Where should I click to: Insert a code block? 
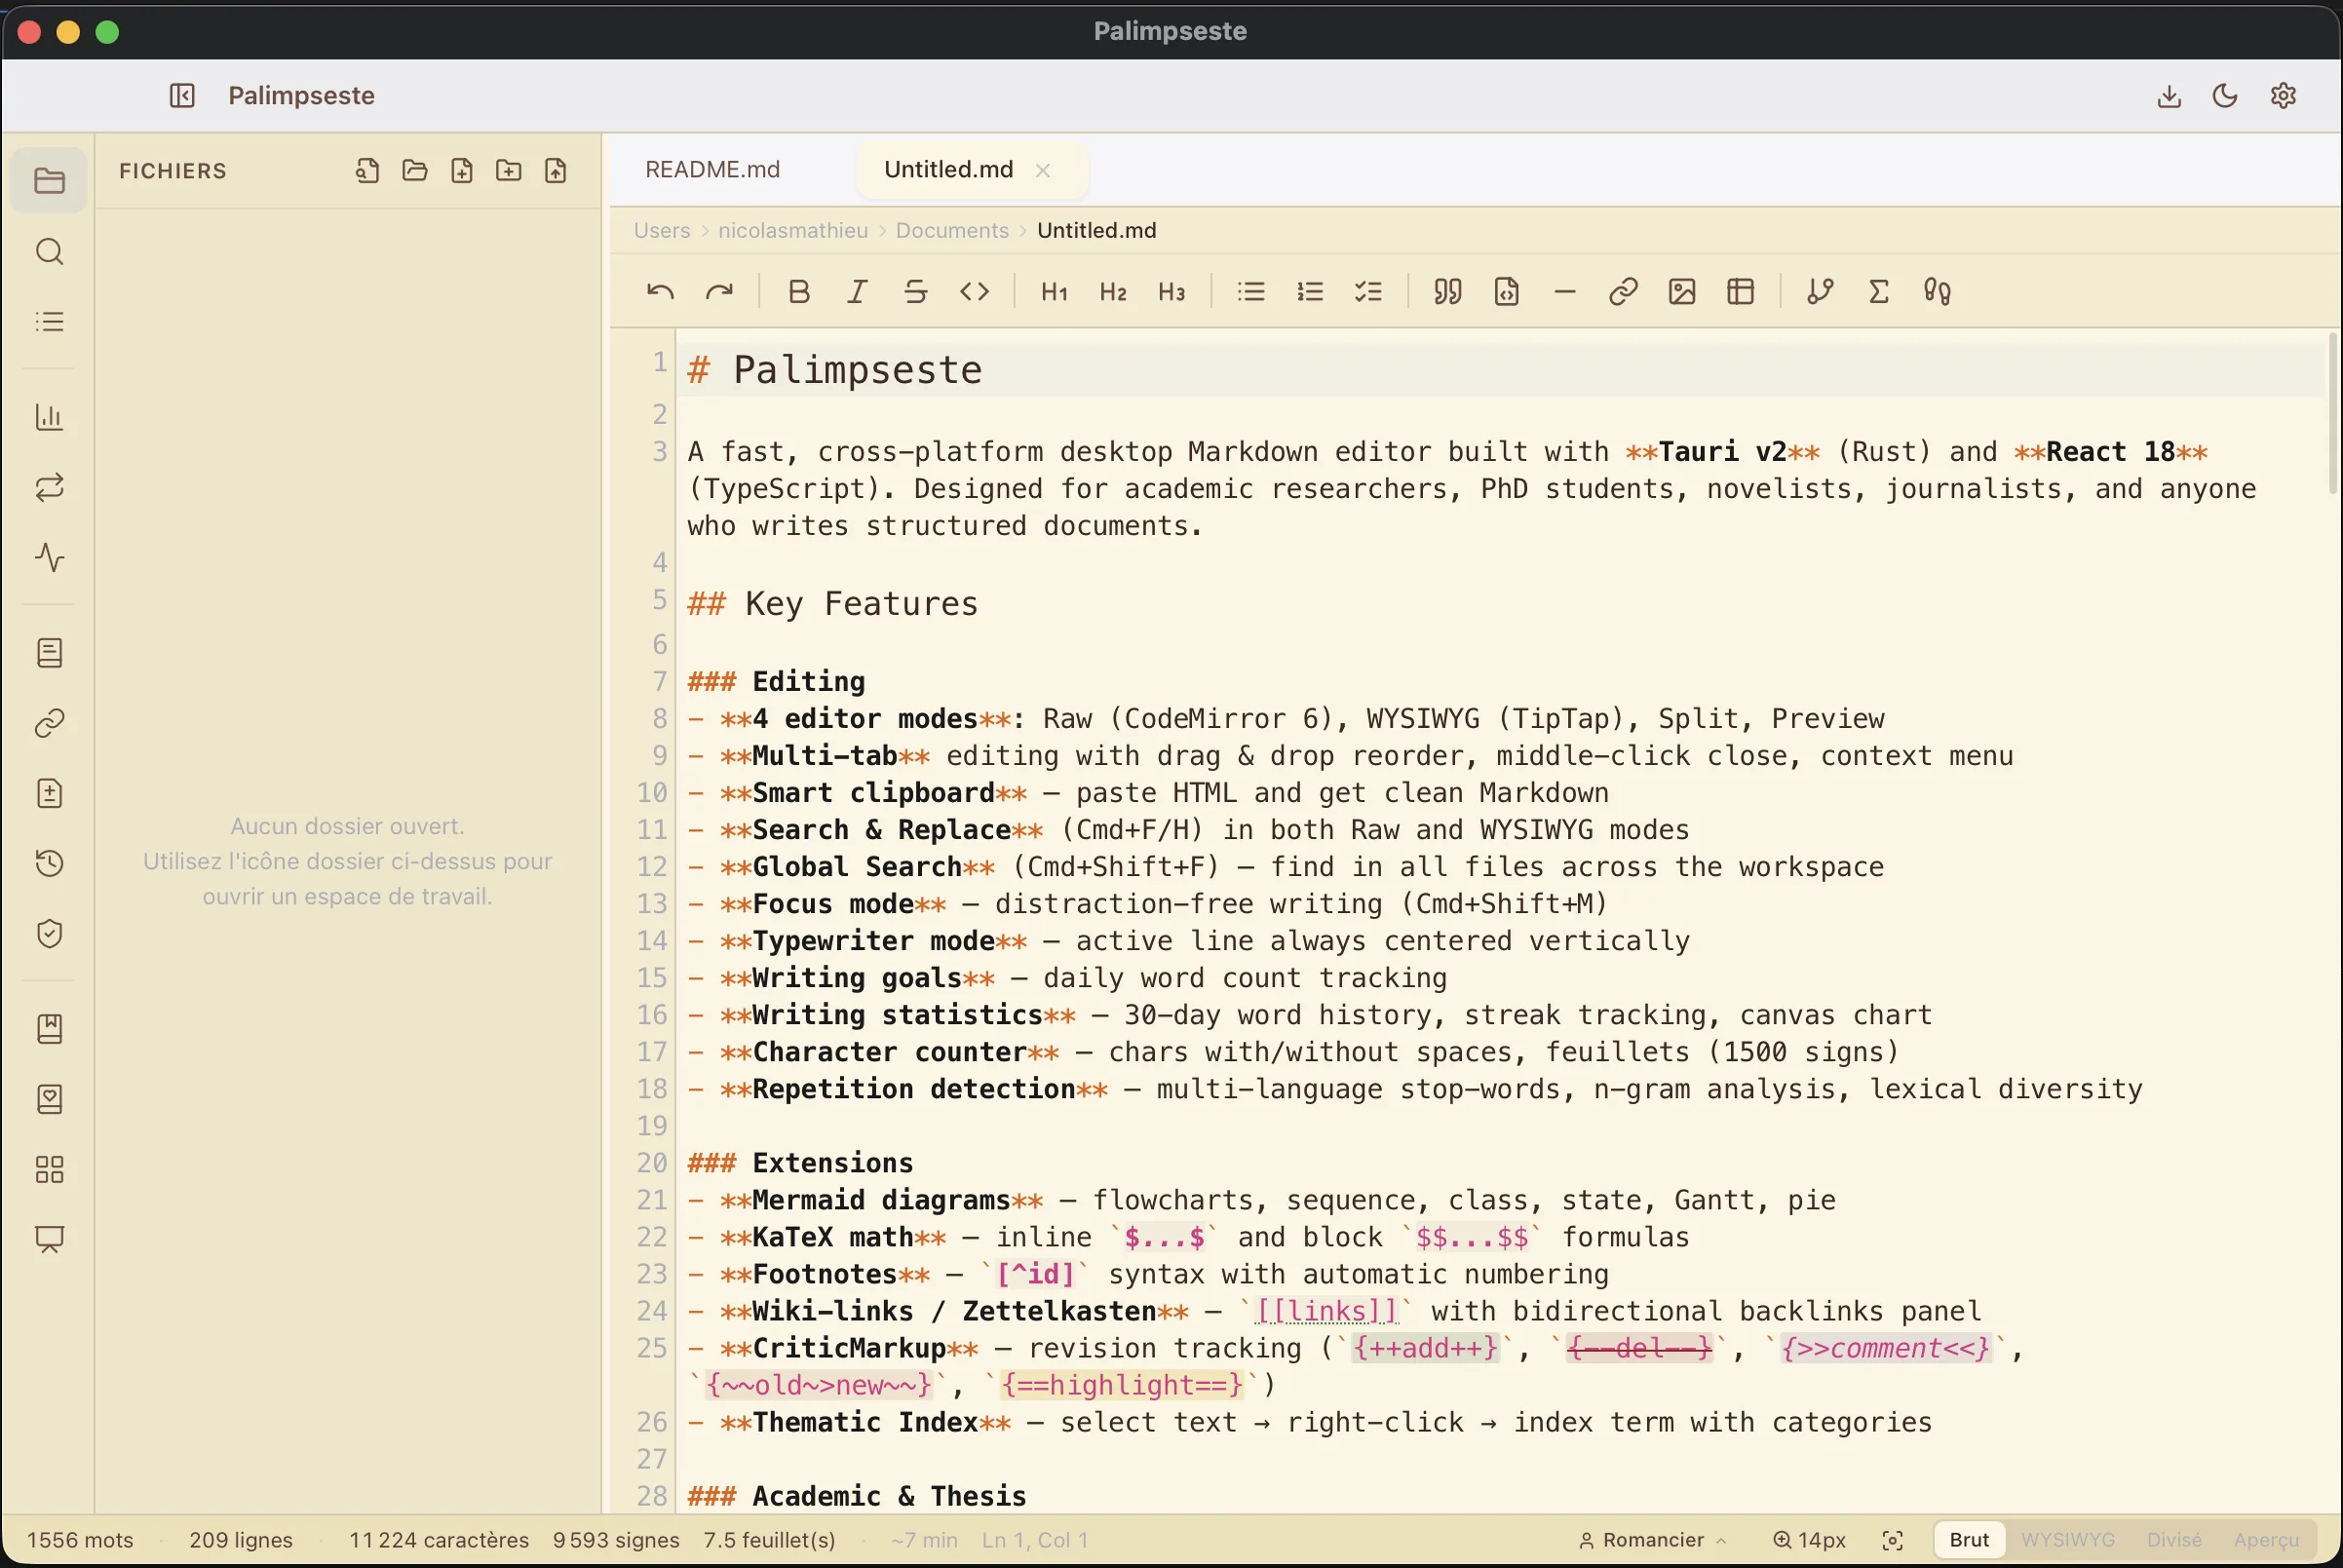tap(1506, 291)
